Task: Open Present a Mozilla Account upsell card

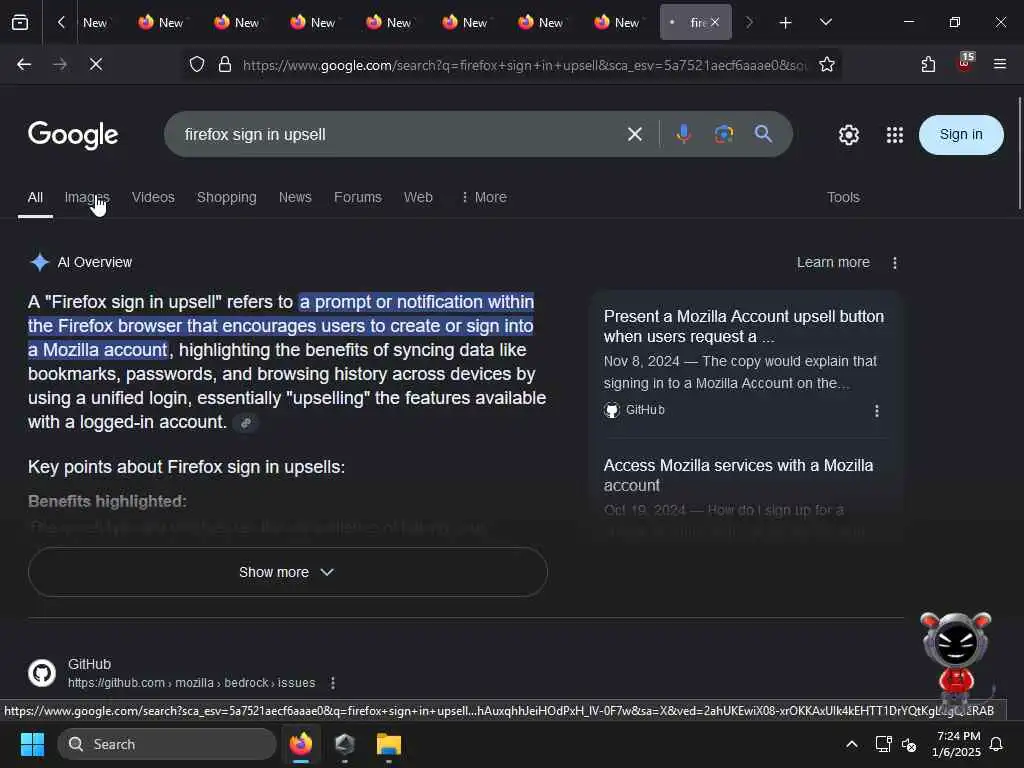Action: [744, 327]
